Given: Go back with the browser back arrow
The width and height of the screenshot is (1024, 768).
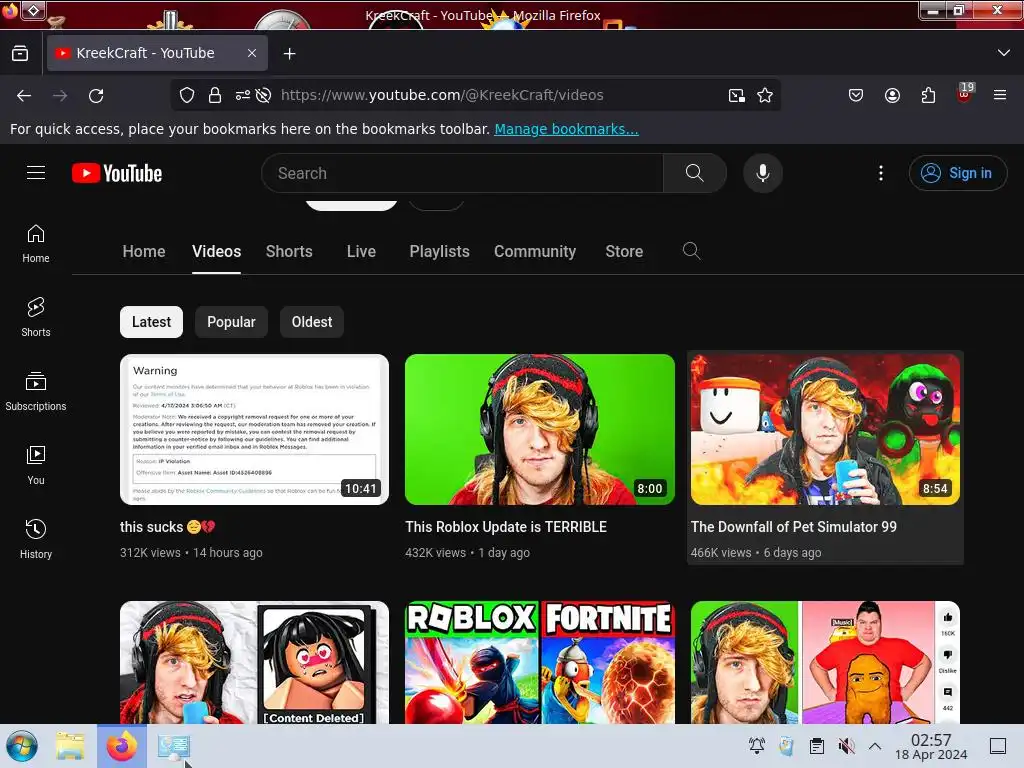Looking at the screenshot, I should click(24, 95).
